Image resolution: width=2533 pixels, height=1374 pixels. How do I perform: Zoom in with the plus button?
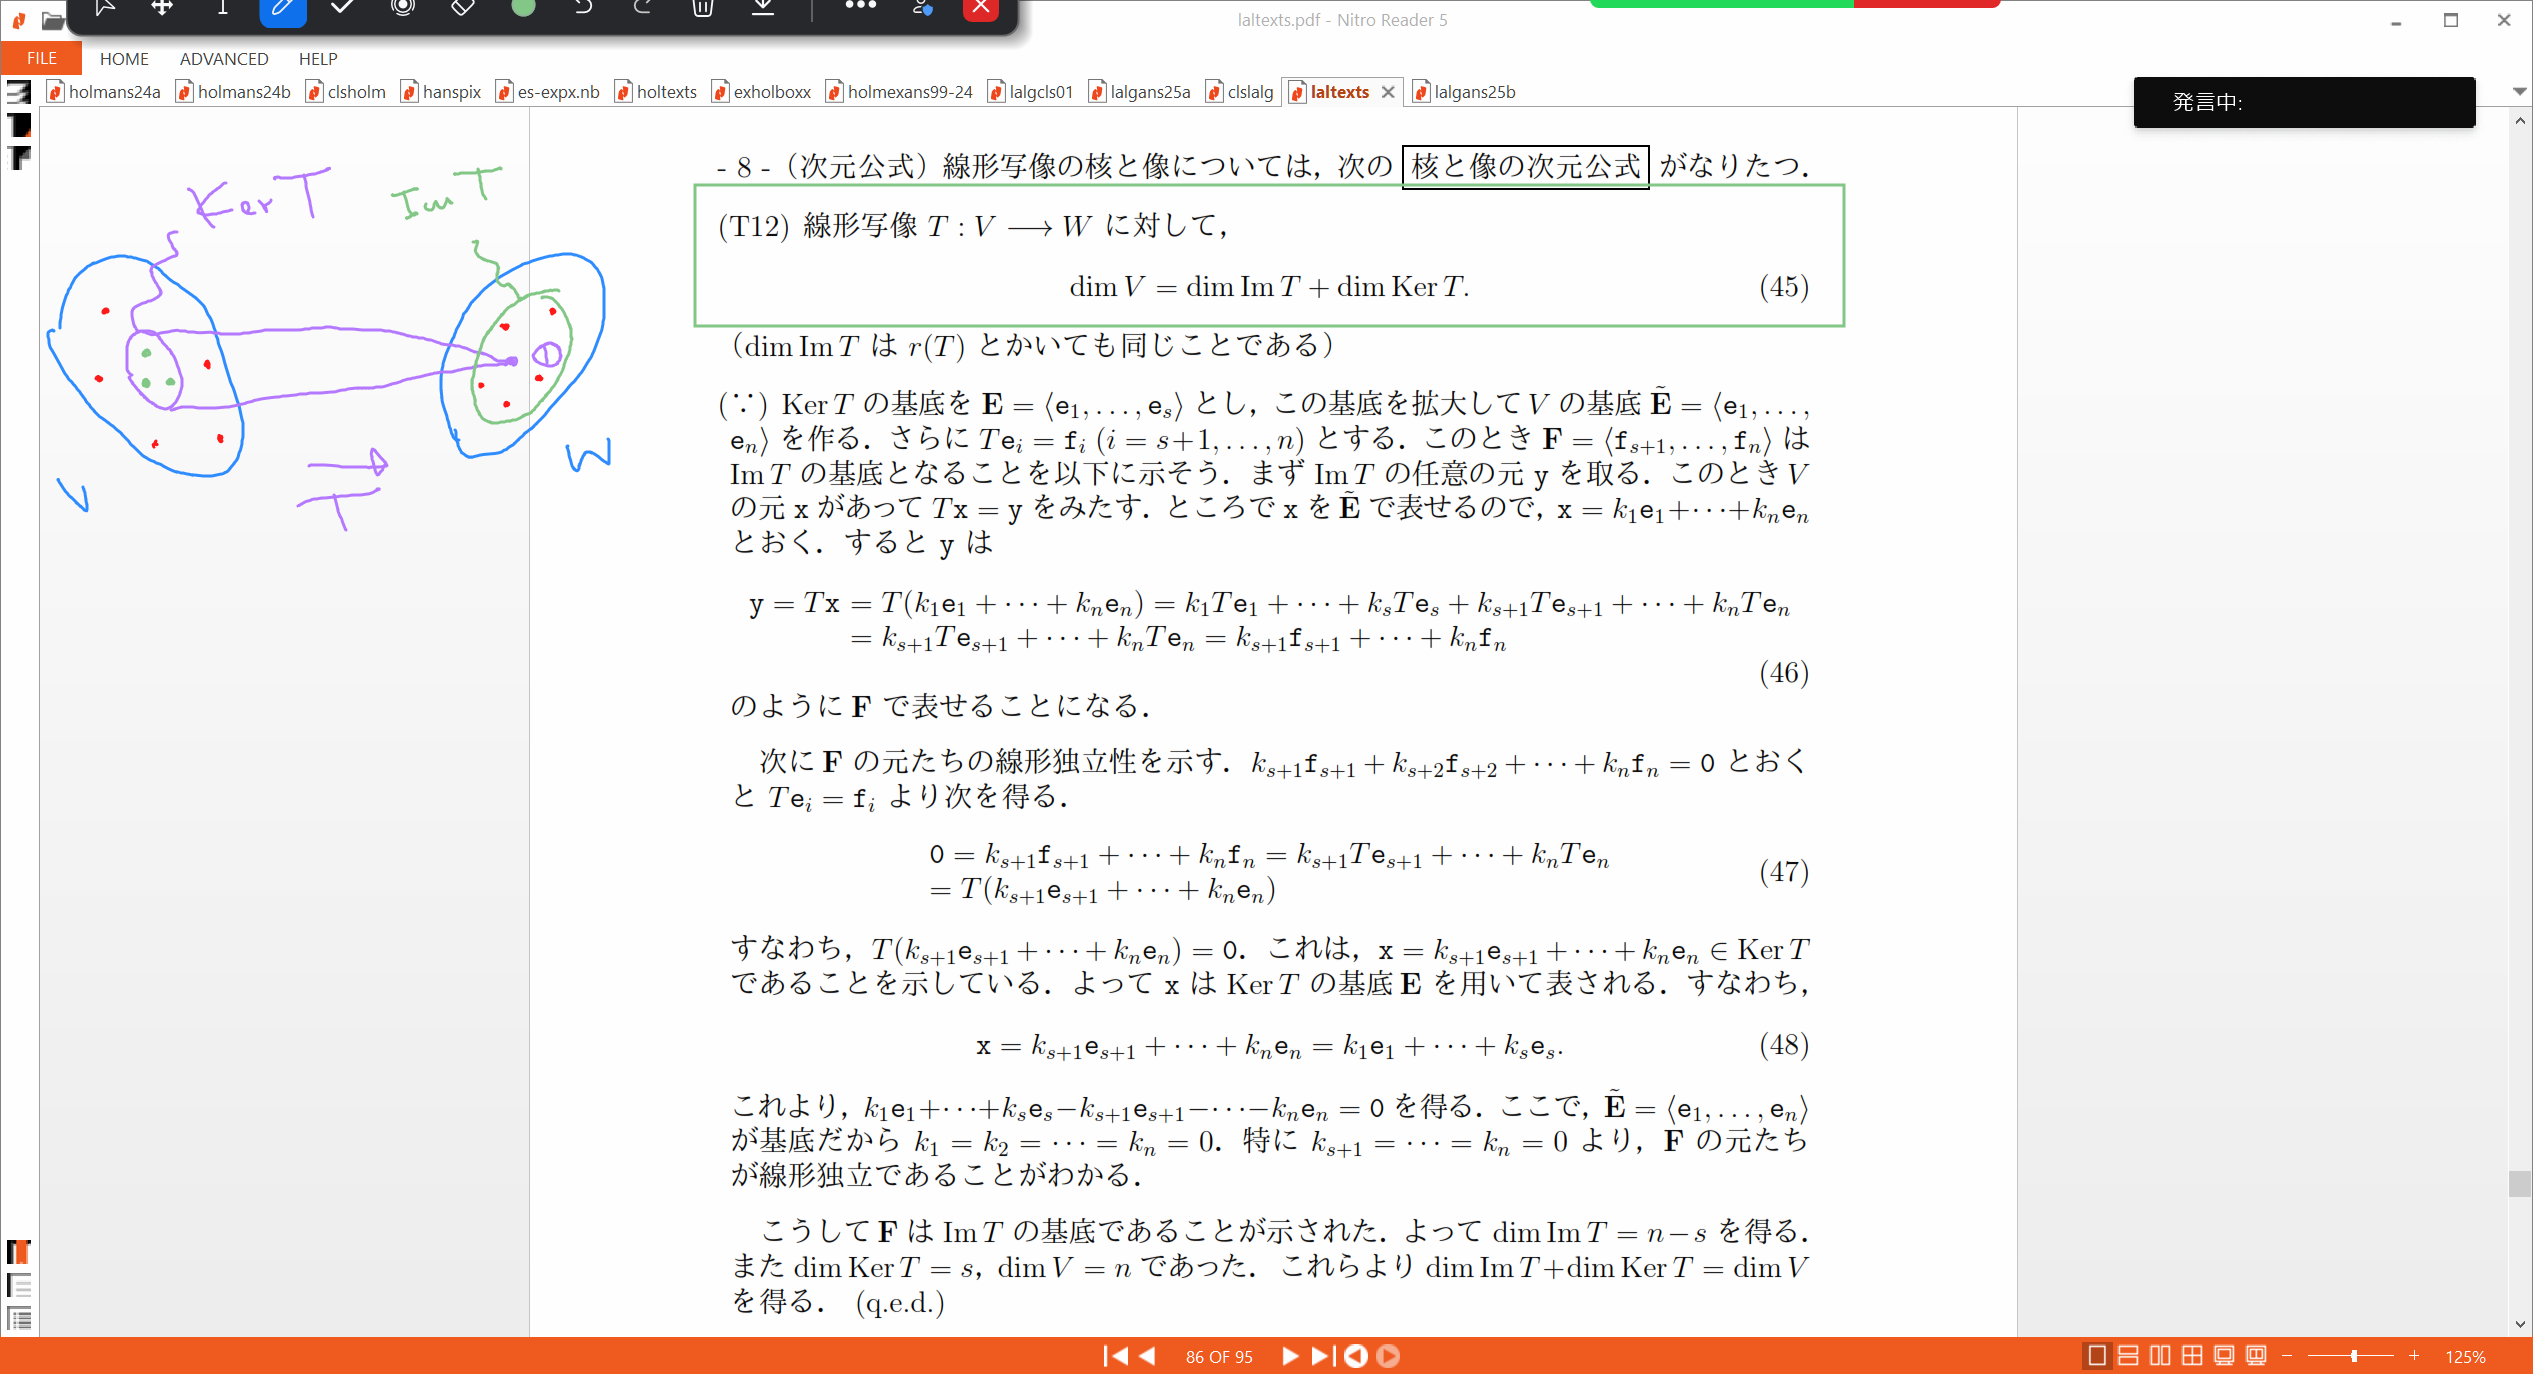pos(2414,1356)
